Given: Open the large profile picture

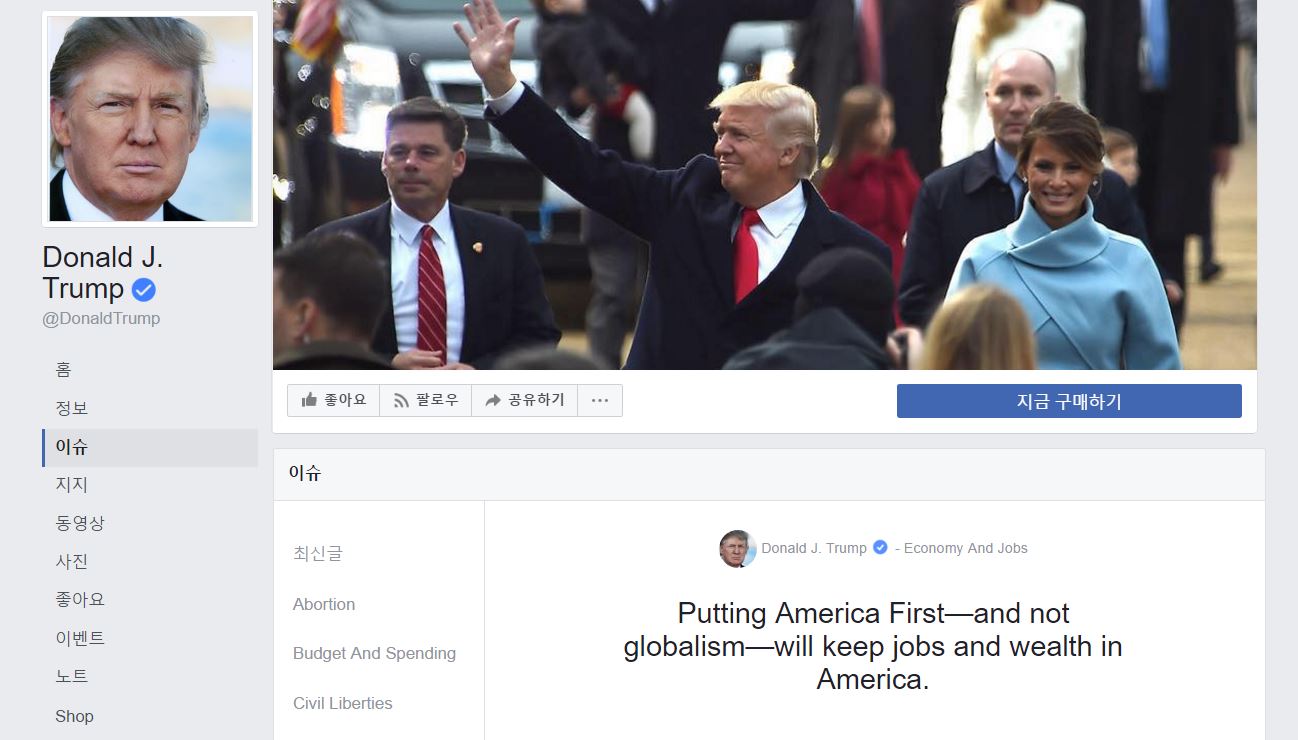Looking at the screenshot, I should (x=150, y=118).
